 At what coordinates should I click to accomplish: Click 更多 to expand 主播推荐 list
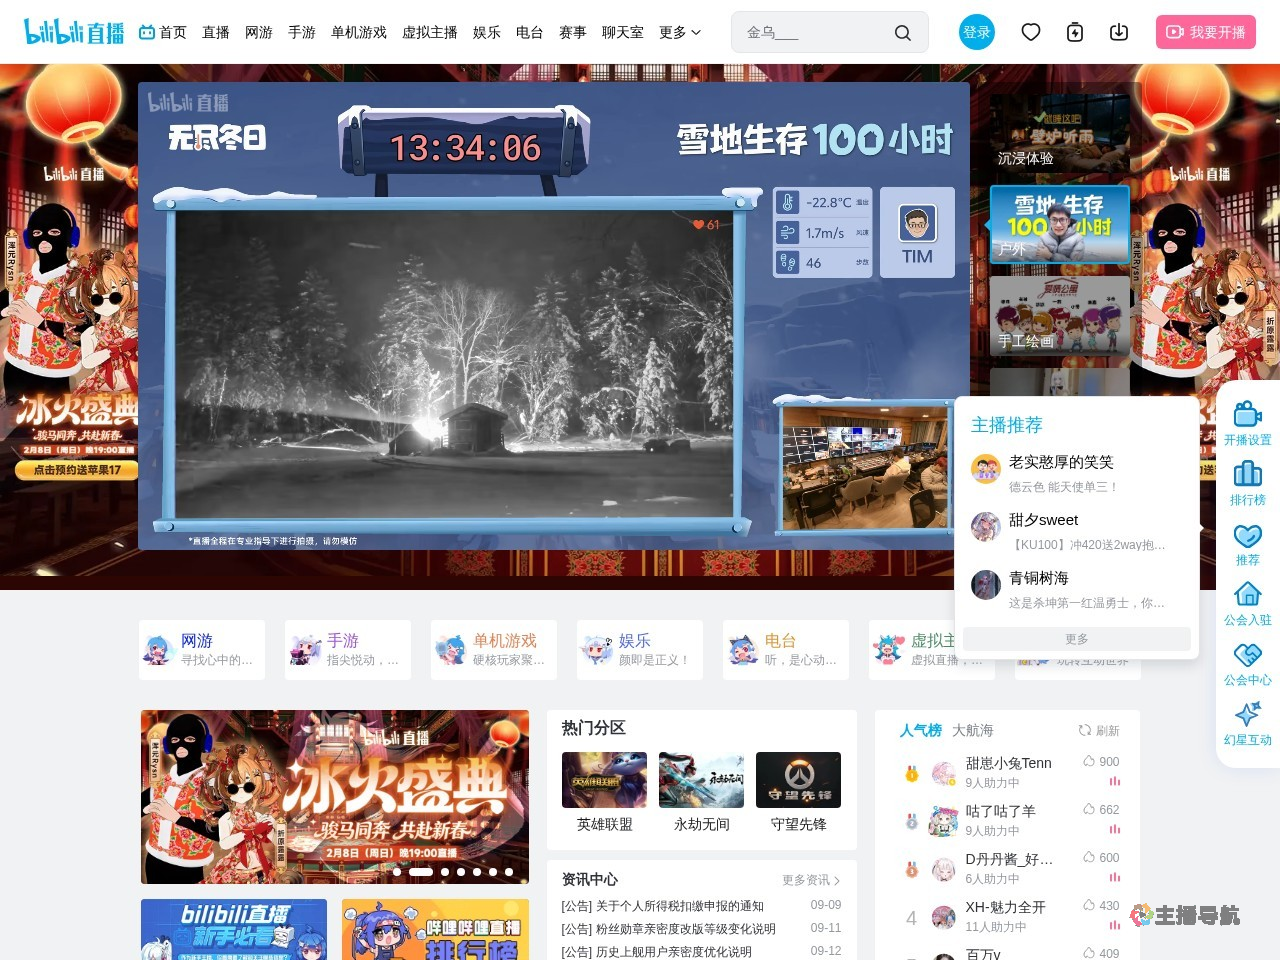tap(1075, 639)
